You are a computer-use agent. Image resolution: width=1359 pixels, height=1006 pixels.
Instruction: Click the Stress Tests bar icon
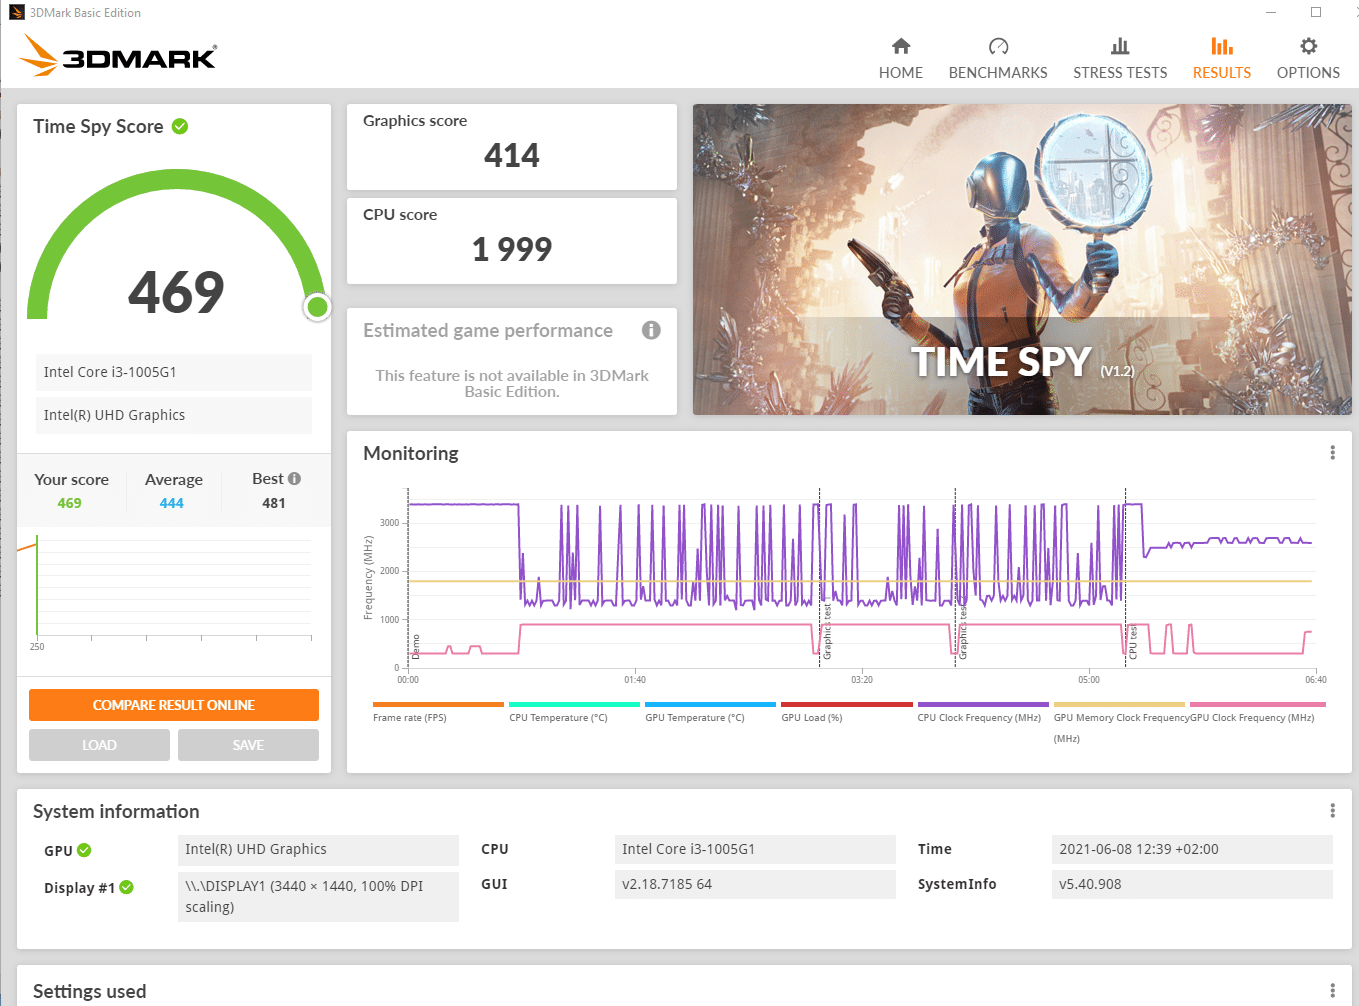1120,46
